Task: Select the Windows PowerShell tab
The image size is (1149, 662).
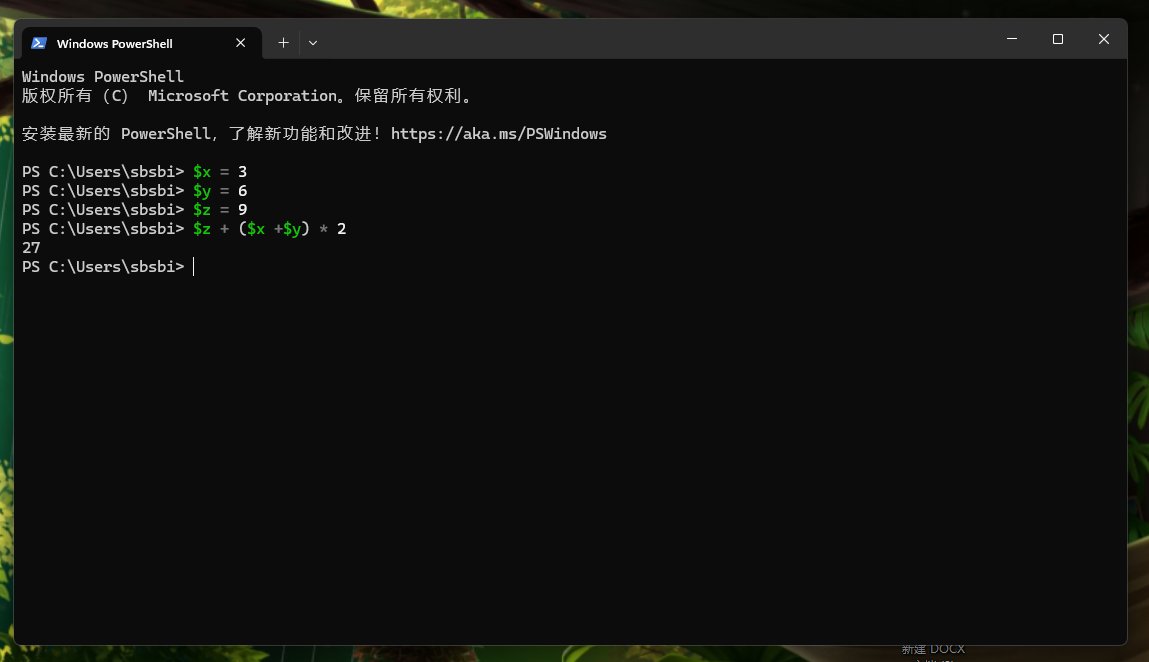Action: [141, 43]
